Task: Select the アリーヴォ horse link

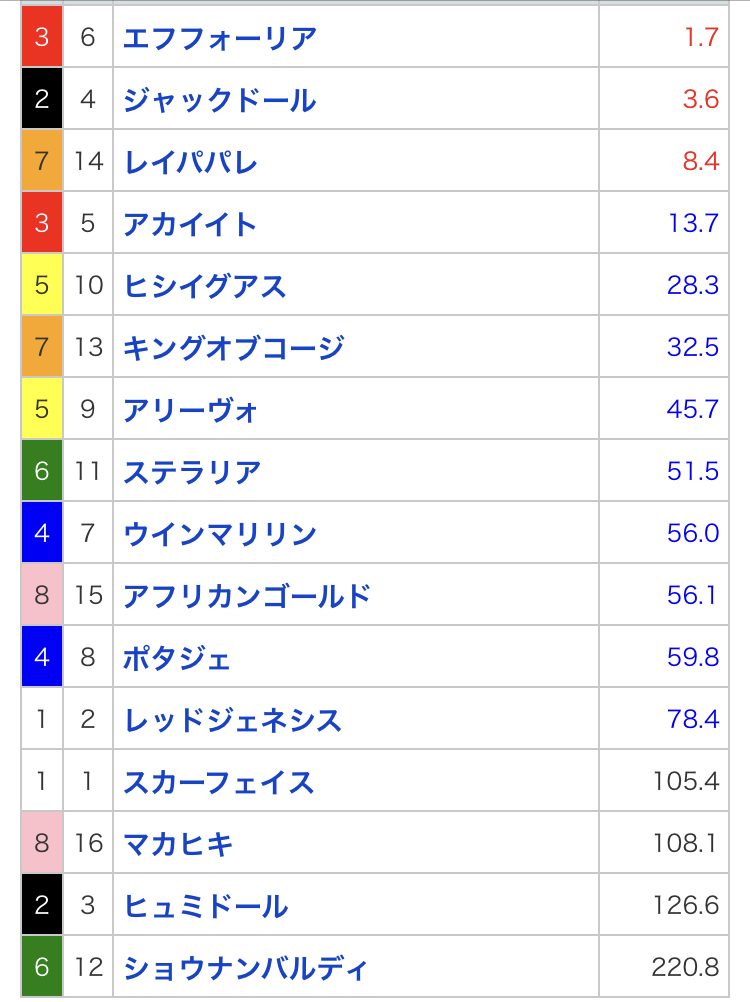Action: [191, 410]
